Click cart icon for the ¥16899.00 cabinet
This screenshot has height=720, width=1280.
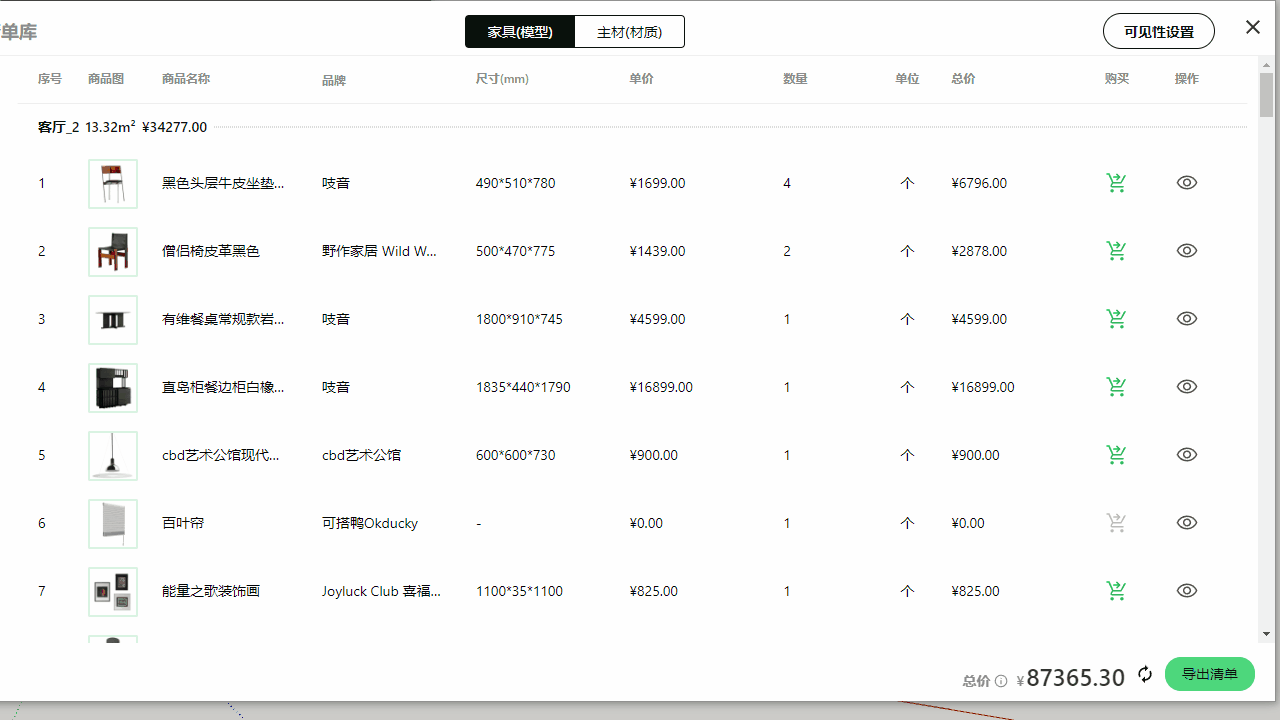pyautogui.click(x=1116, y=387)
